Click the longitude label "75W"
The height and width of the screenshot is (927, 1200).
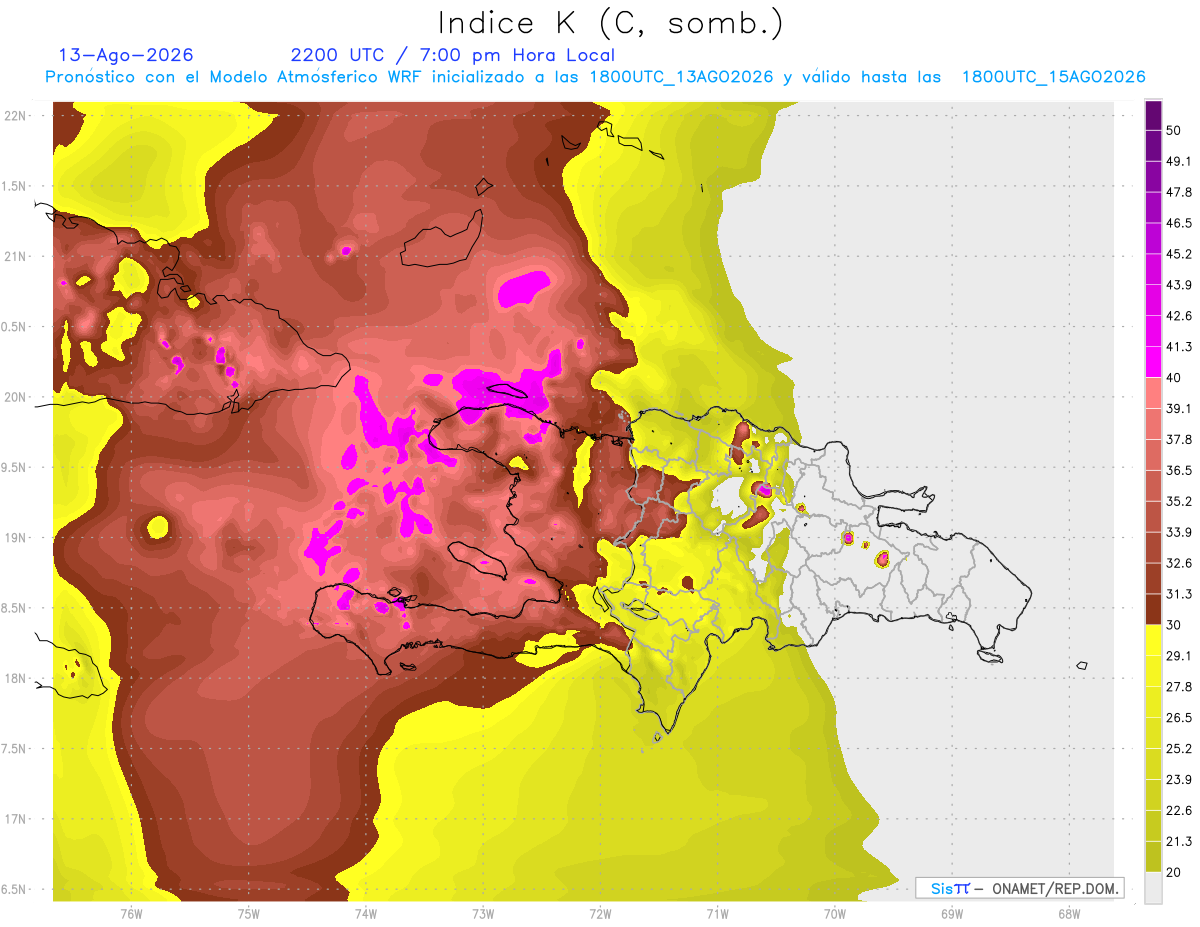point(249,913)
